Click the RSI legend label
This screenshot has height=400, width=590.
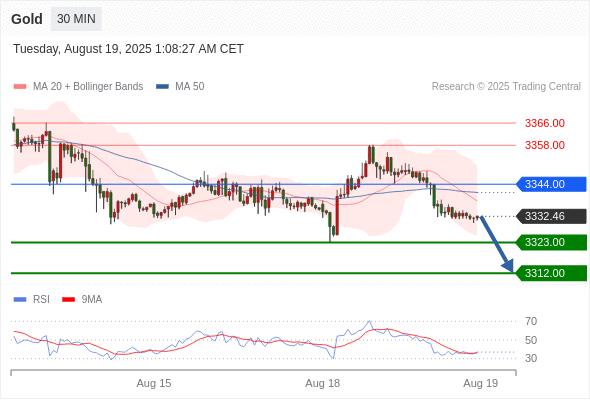41,300
